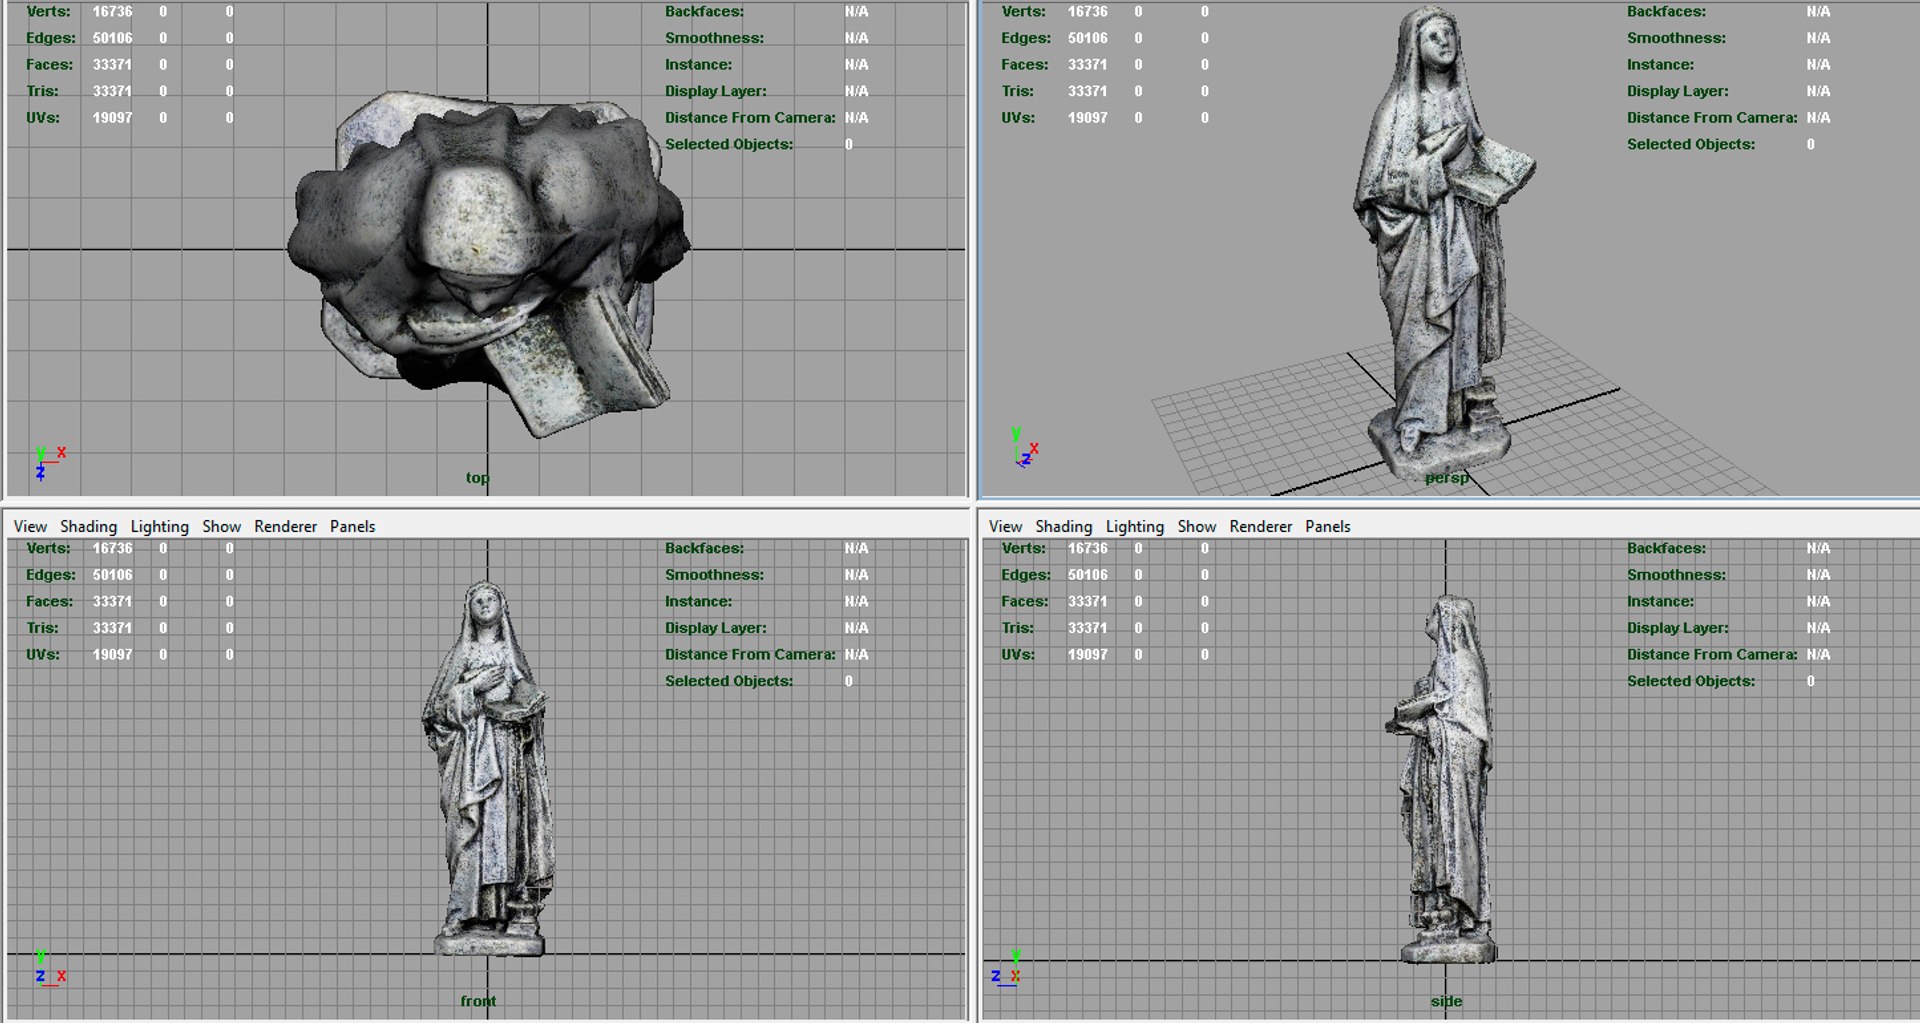This screenshot has width=1920, height=1023.
Task: Click the 'persp' camera label
Action: click(1447, 478)
